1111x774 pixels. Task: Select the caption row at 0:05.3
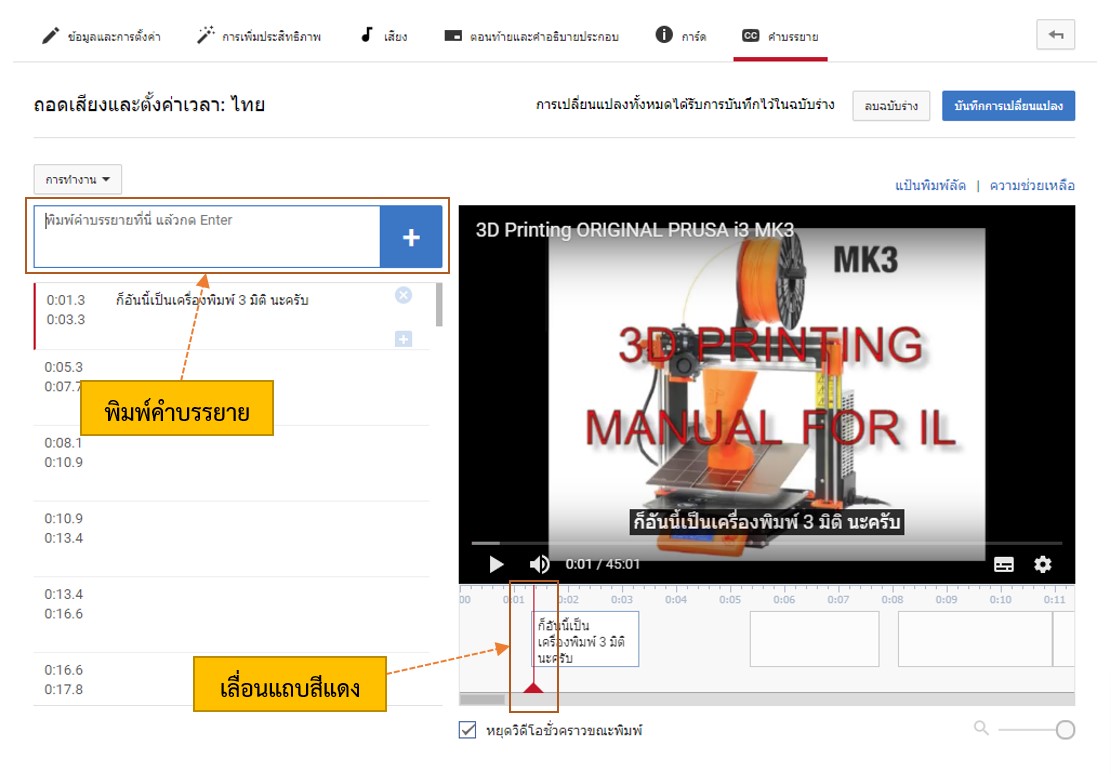(x=230, y=377)
